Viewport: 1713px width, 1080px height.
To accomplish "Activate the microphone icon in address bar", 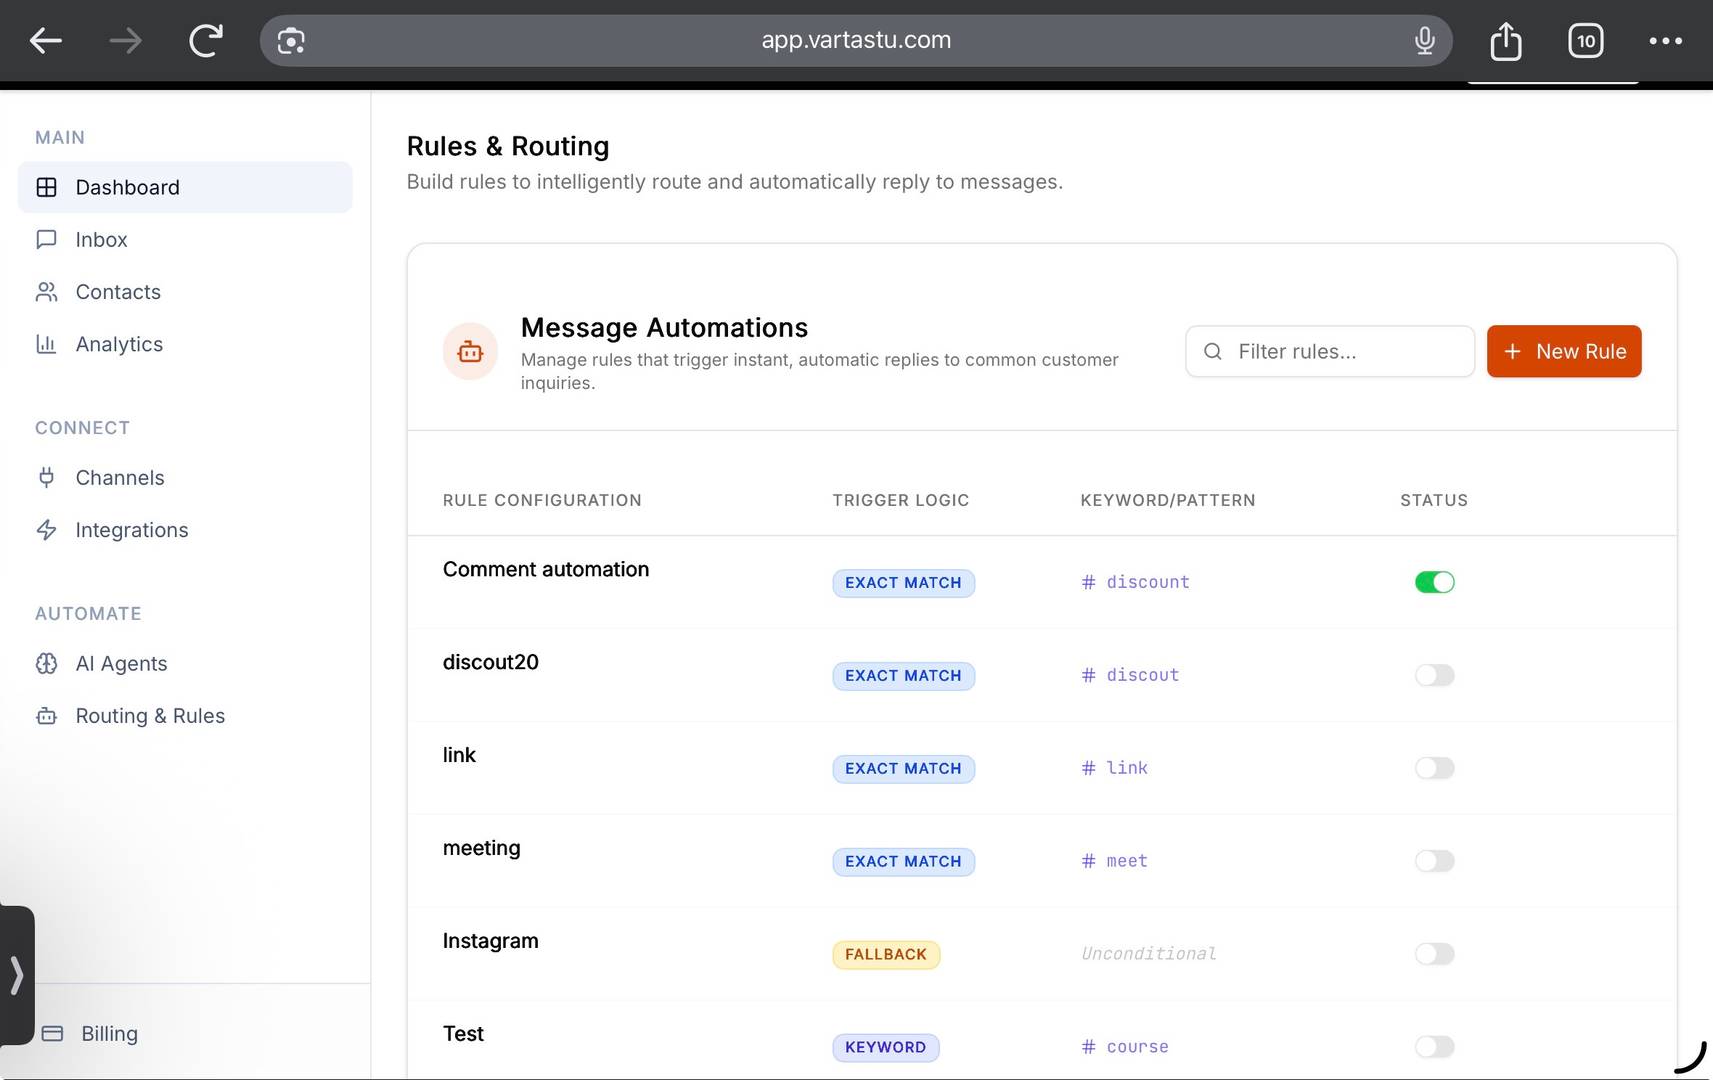I will point(1424,40).
